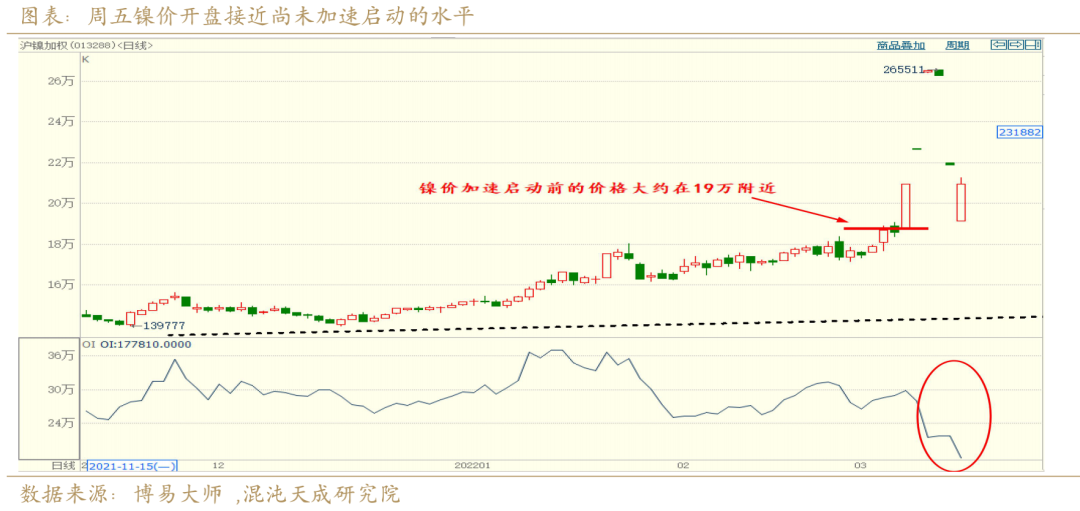The image size is (1080, 511).
Task: Click the 数据来源 source line
Action: pyautogui.click(x=210, y=494)
